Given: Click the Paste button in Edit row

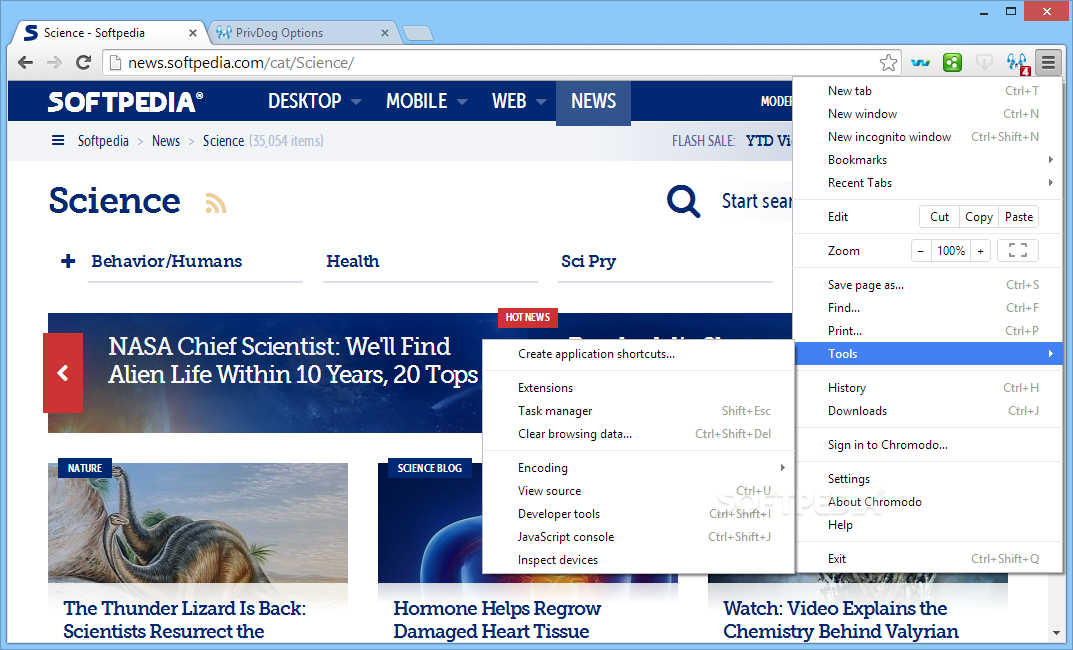Looking at the screenshot, I should 1019,217.
